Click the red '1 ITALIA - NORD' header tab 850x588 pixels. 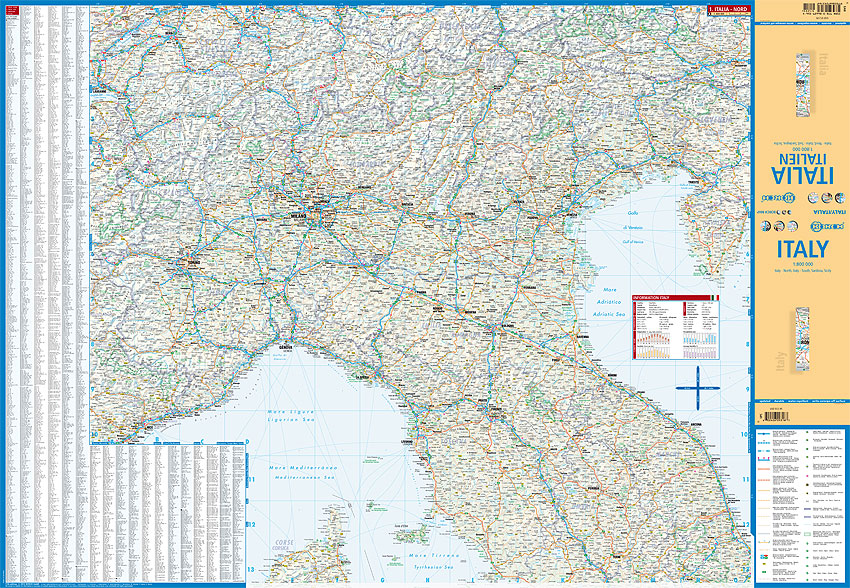[x=727, y=8]
